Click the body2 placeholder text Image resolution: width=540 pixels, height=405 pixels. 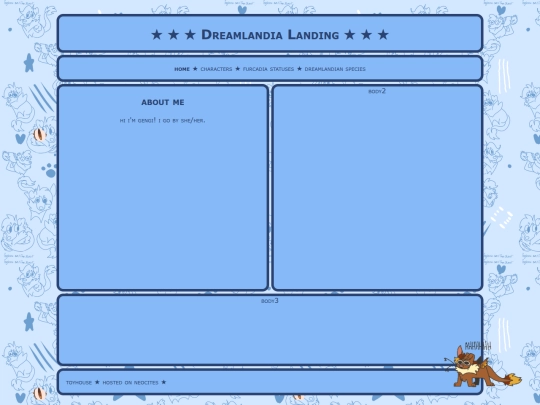point(377,91)
